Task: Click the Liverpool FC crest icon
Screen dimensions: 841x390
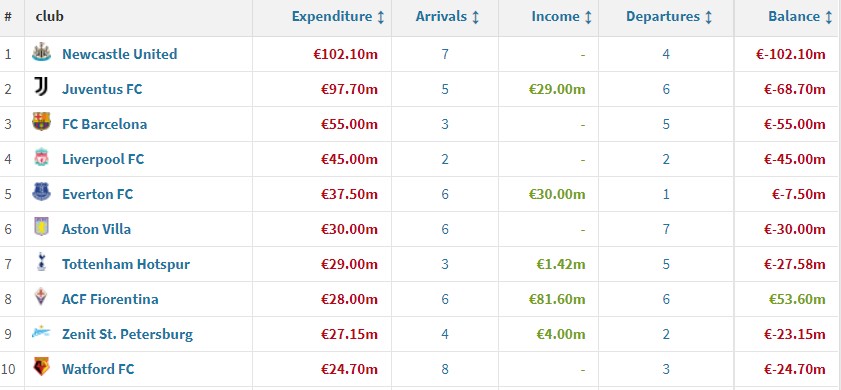Action: point(41,157)
